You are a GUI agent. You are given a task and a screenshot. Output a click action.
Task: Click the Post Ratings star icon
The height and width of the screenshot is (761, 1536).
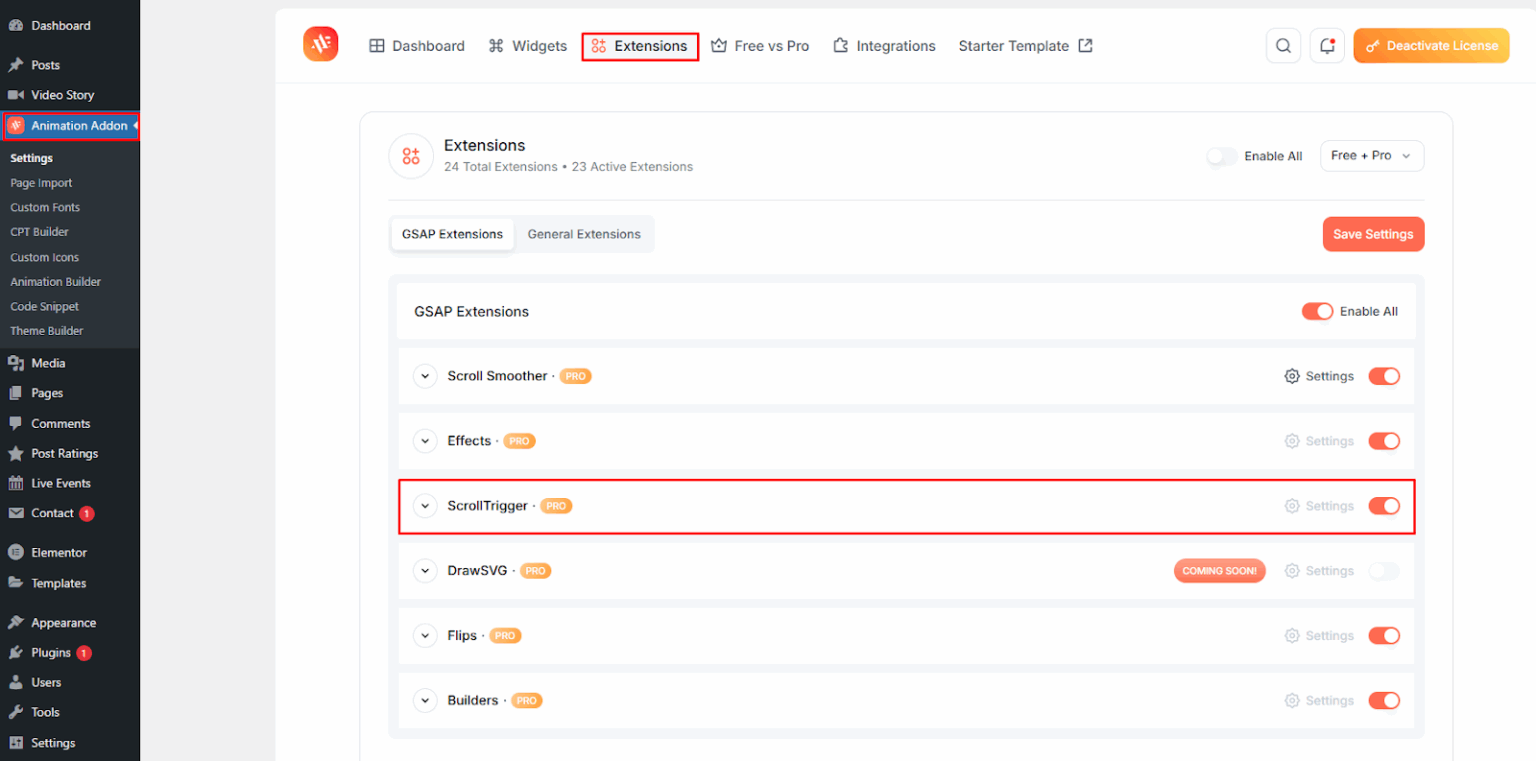pyautogui.click(x=16, y=453)
